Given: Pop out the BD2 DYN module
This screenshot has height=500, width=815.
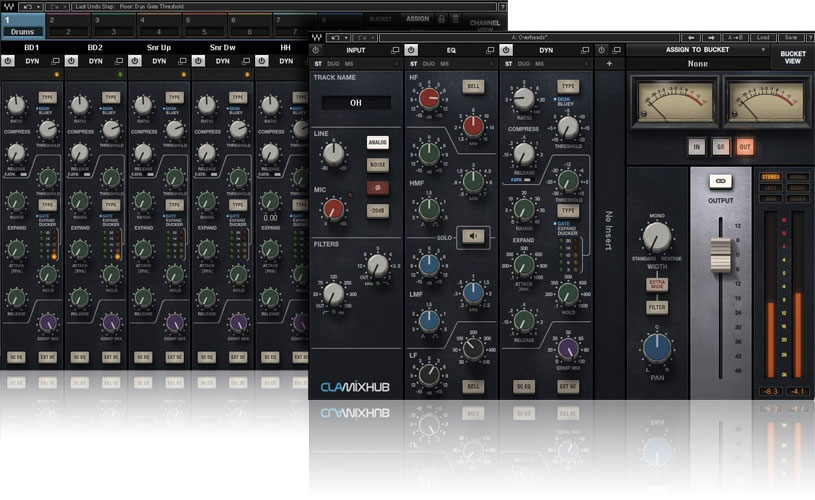Looking at the screenshot, I should tap(121, 61).
